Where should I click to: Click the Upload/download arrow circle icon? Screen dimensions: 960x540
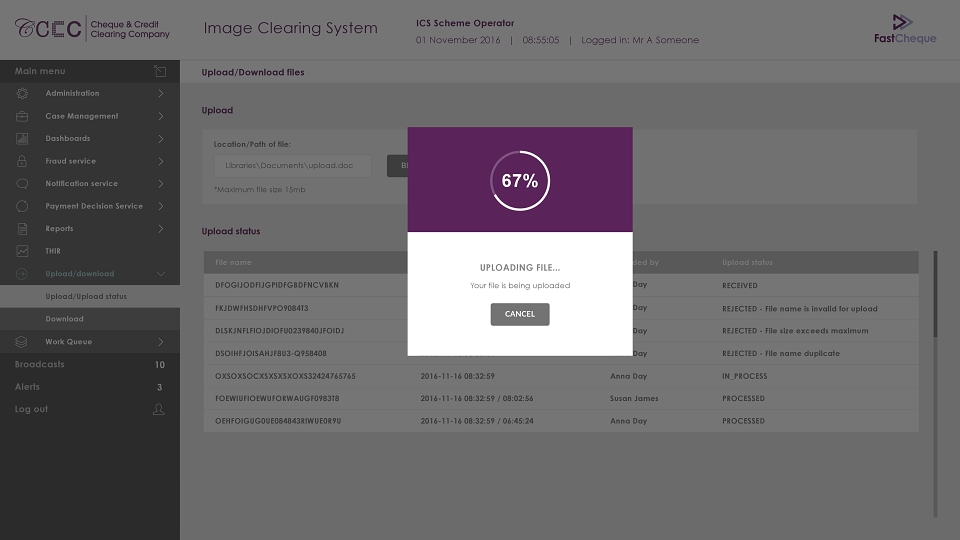click(22, 274)
